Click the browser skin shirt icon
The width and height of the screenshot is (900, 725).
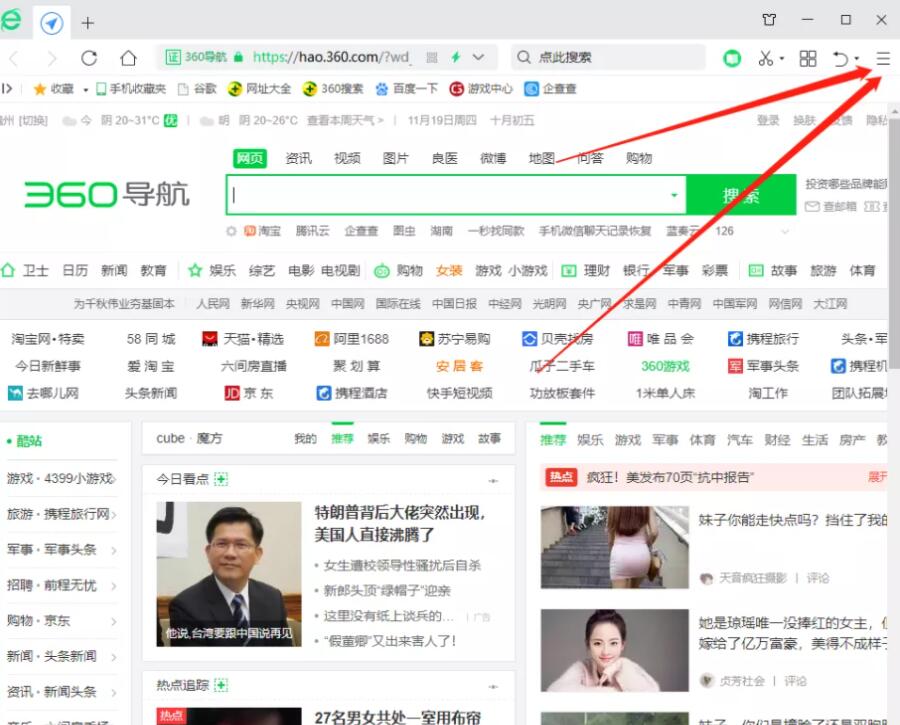click(x=769, y=20)
